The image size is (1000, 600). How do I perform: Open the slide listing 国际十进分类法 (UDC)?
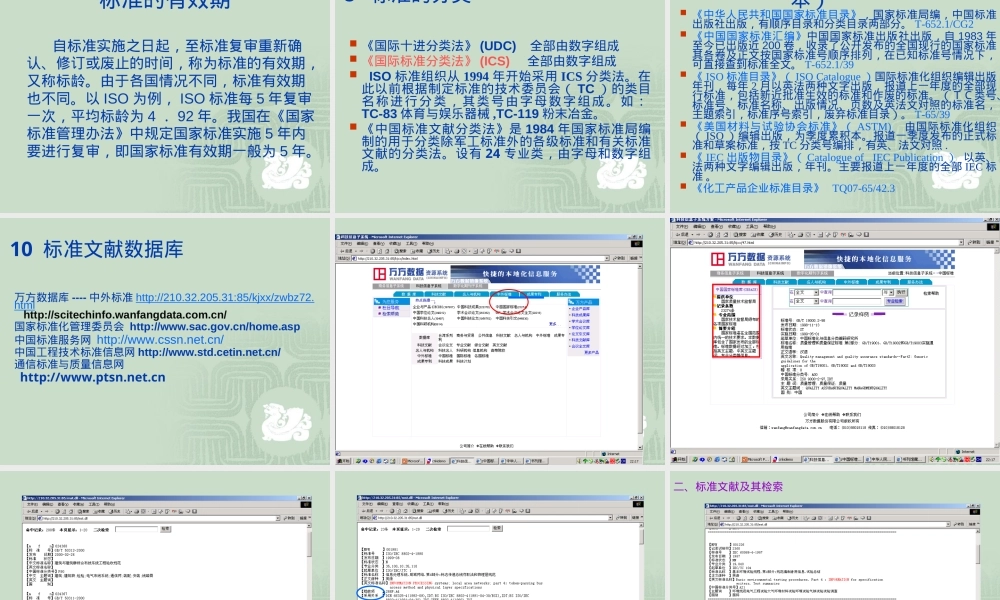[x=499, y=105]
